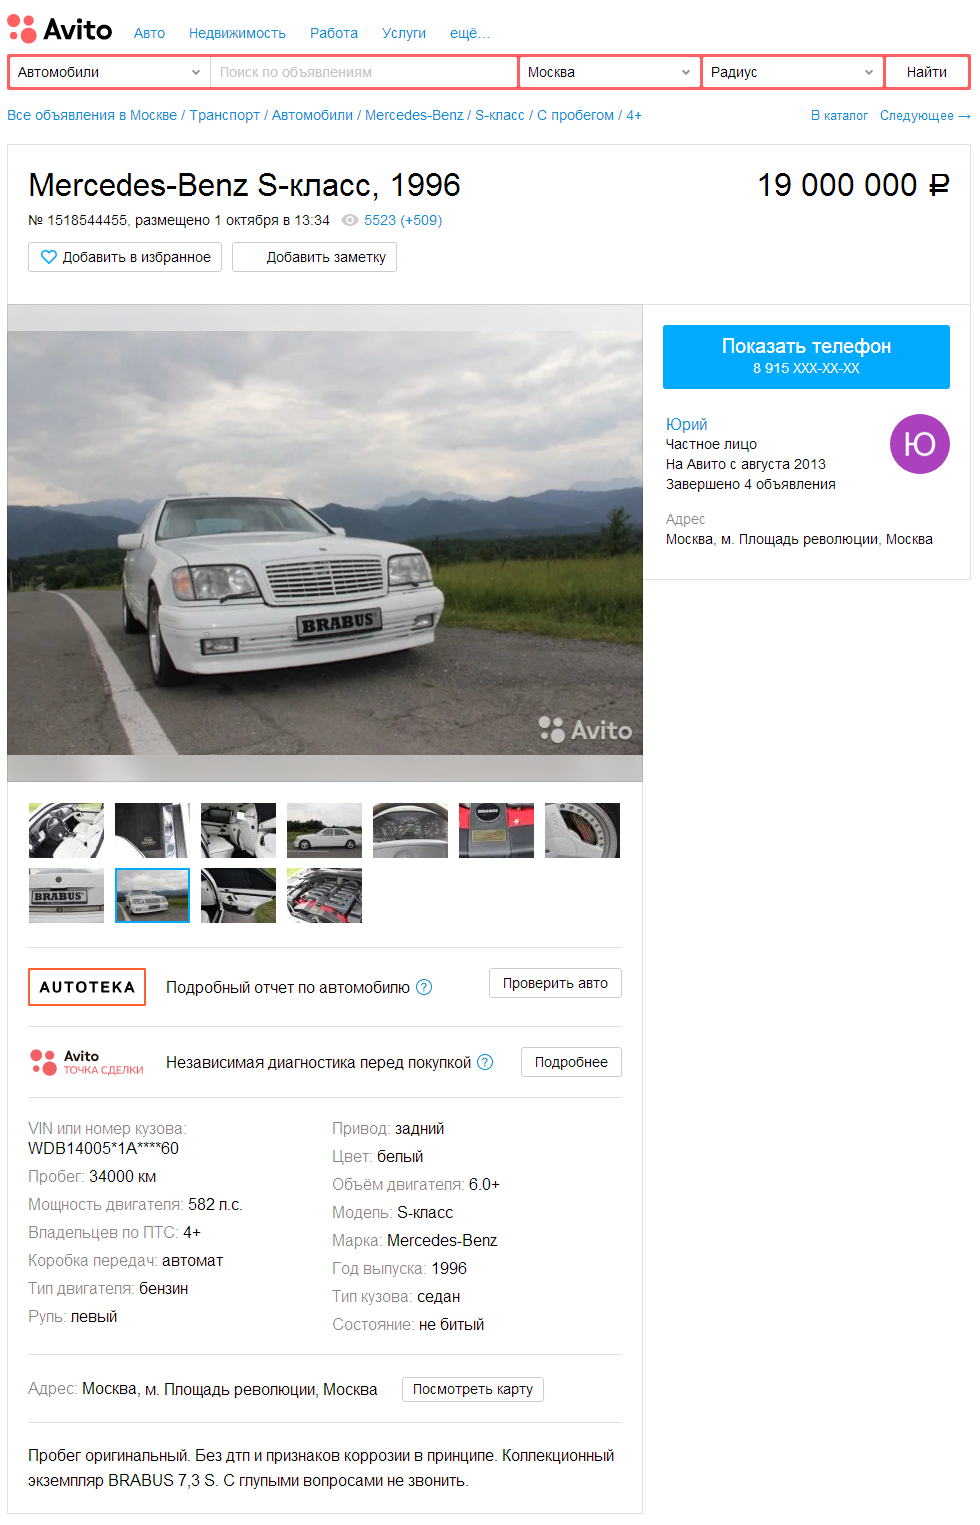Viewport: 980px width, 1525px height.
Task: Open Все объявления в Москве breadcrumb
Action: coord(92,115)
